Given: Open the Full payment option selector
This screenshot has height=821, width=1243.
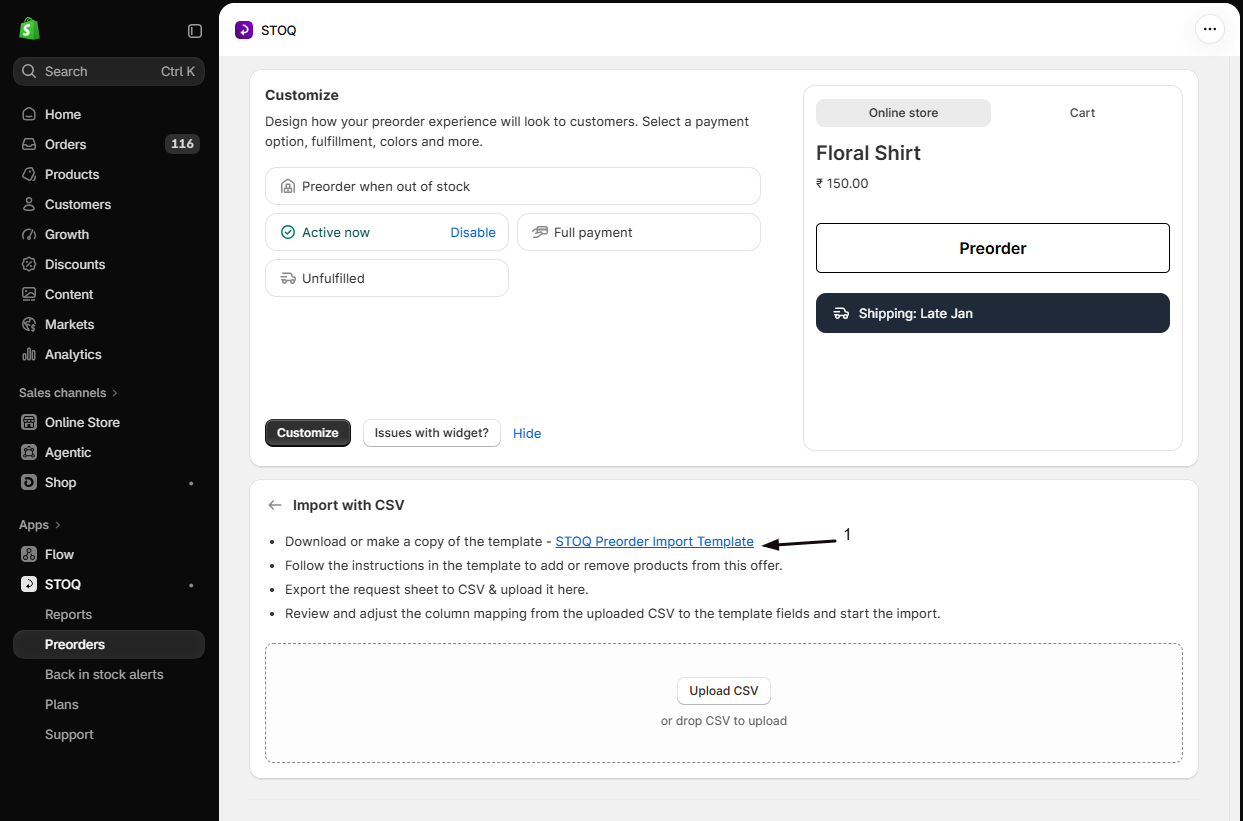Looking at the screenshot, I should point(639,232).
